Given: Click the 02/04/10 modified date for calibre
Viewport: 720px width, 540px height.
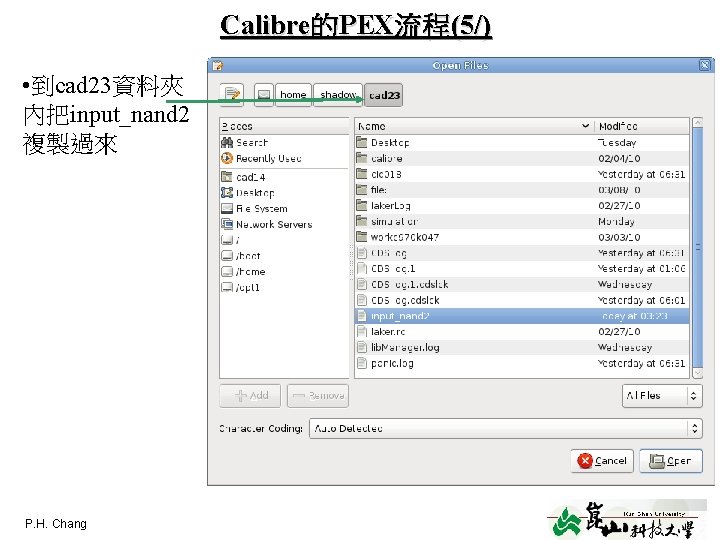Looking at the screenshot, I should [x=619, y=158].
